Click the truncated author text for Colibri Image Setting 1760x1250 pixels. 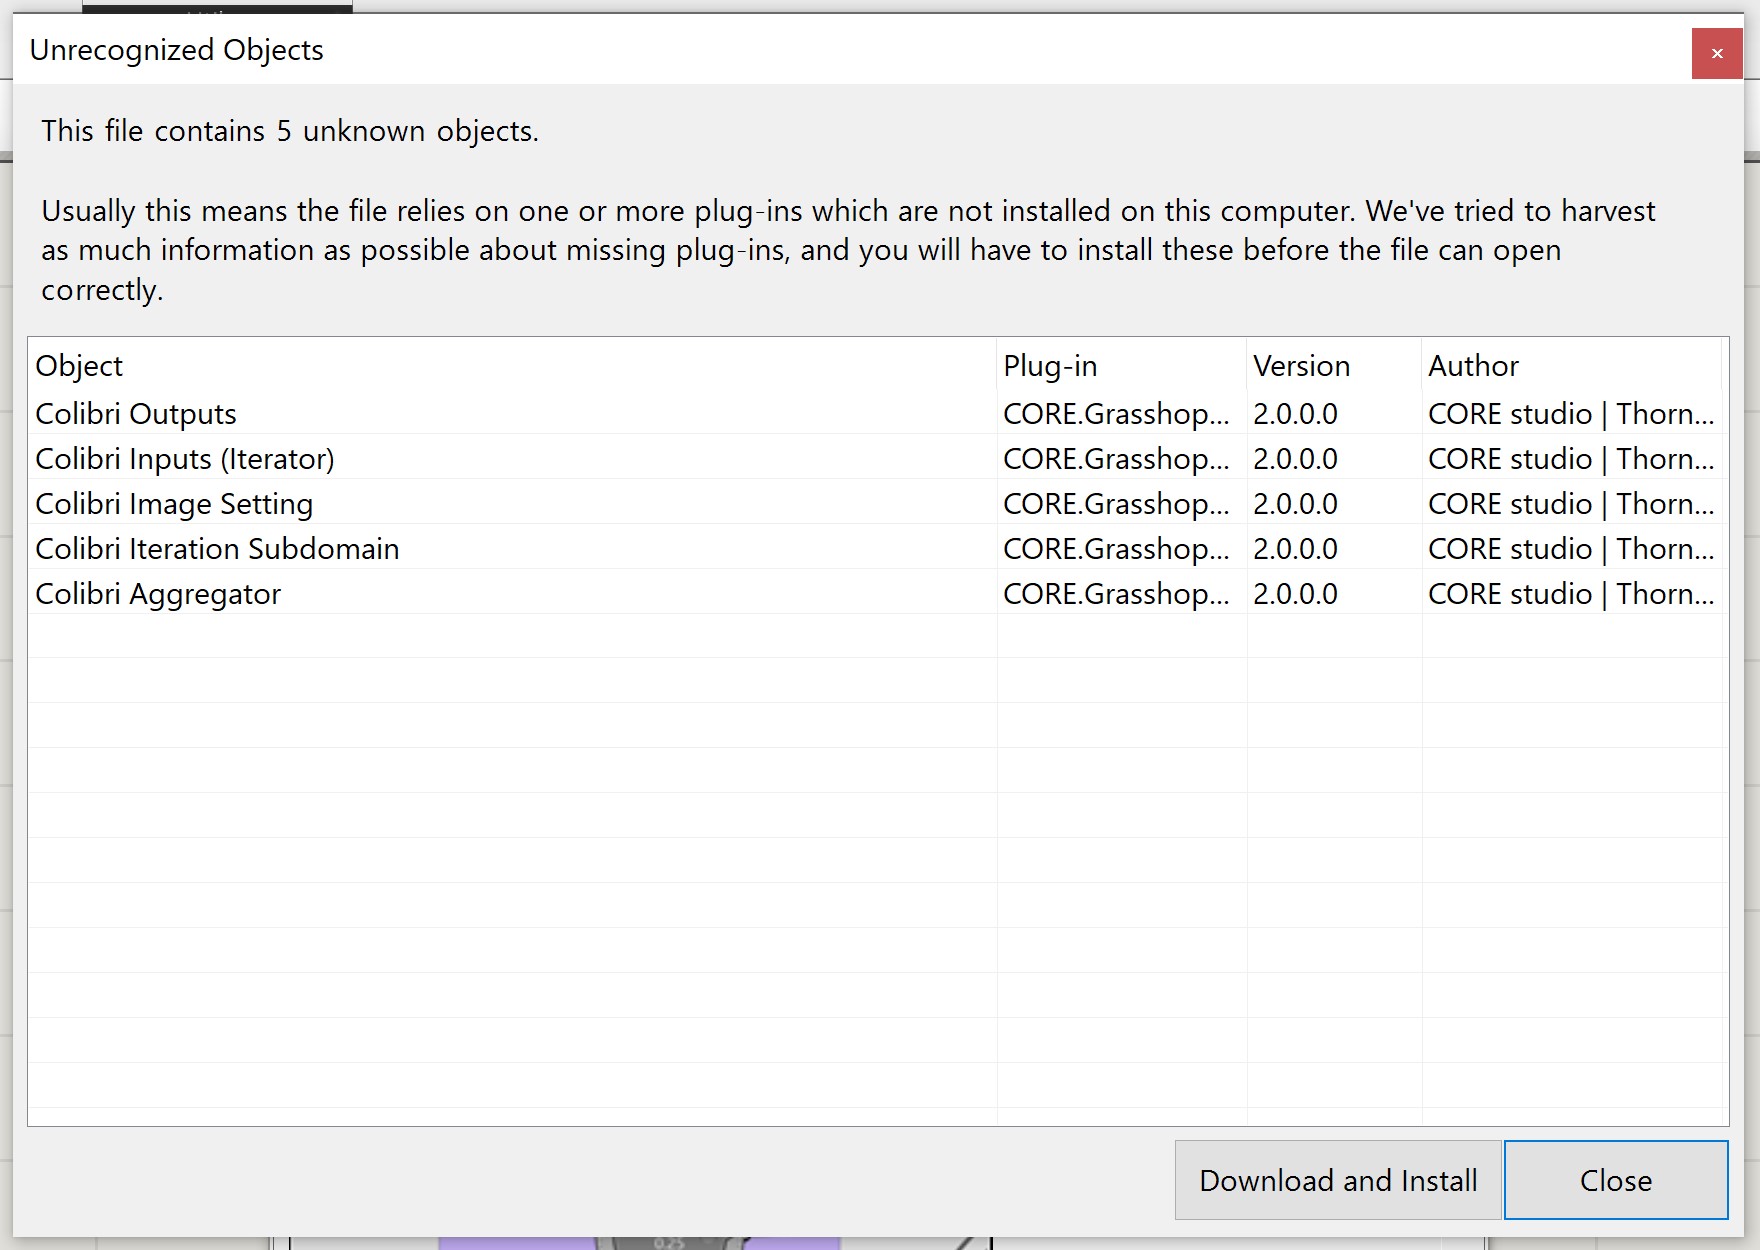coord(1572,503)
